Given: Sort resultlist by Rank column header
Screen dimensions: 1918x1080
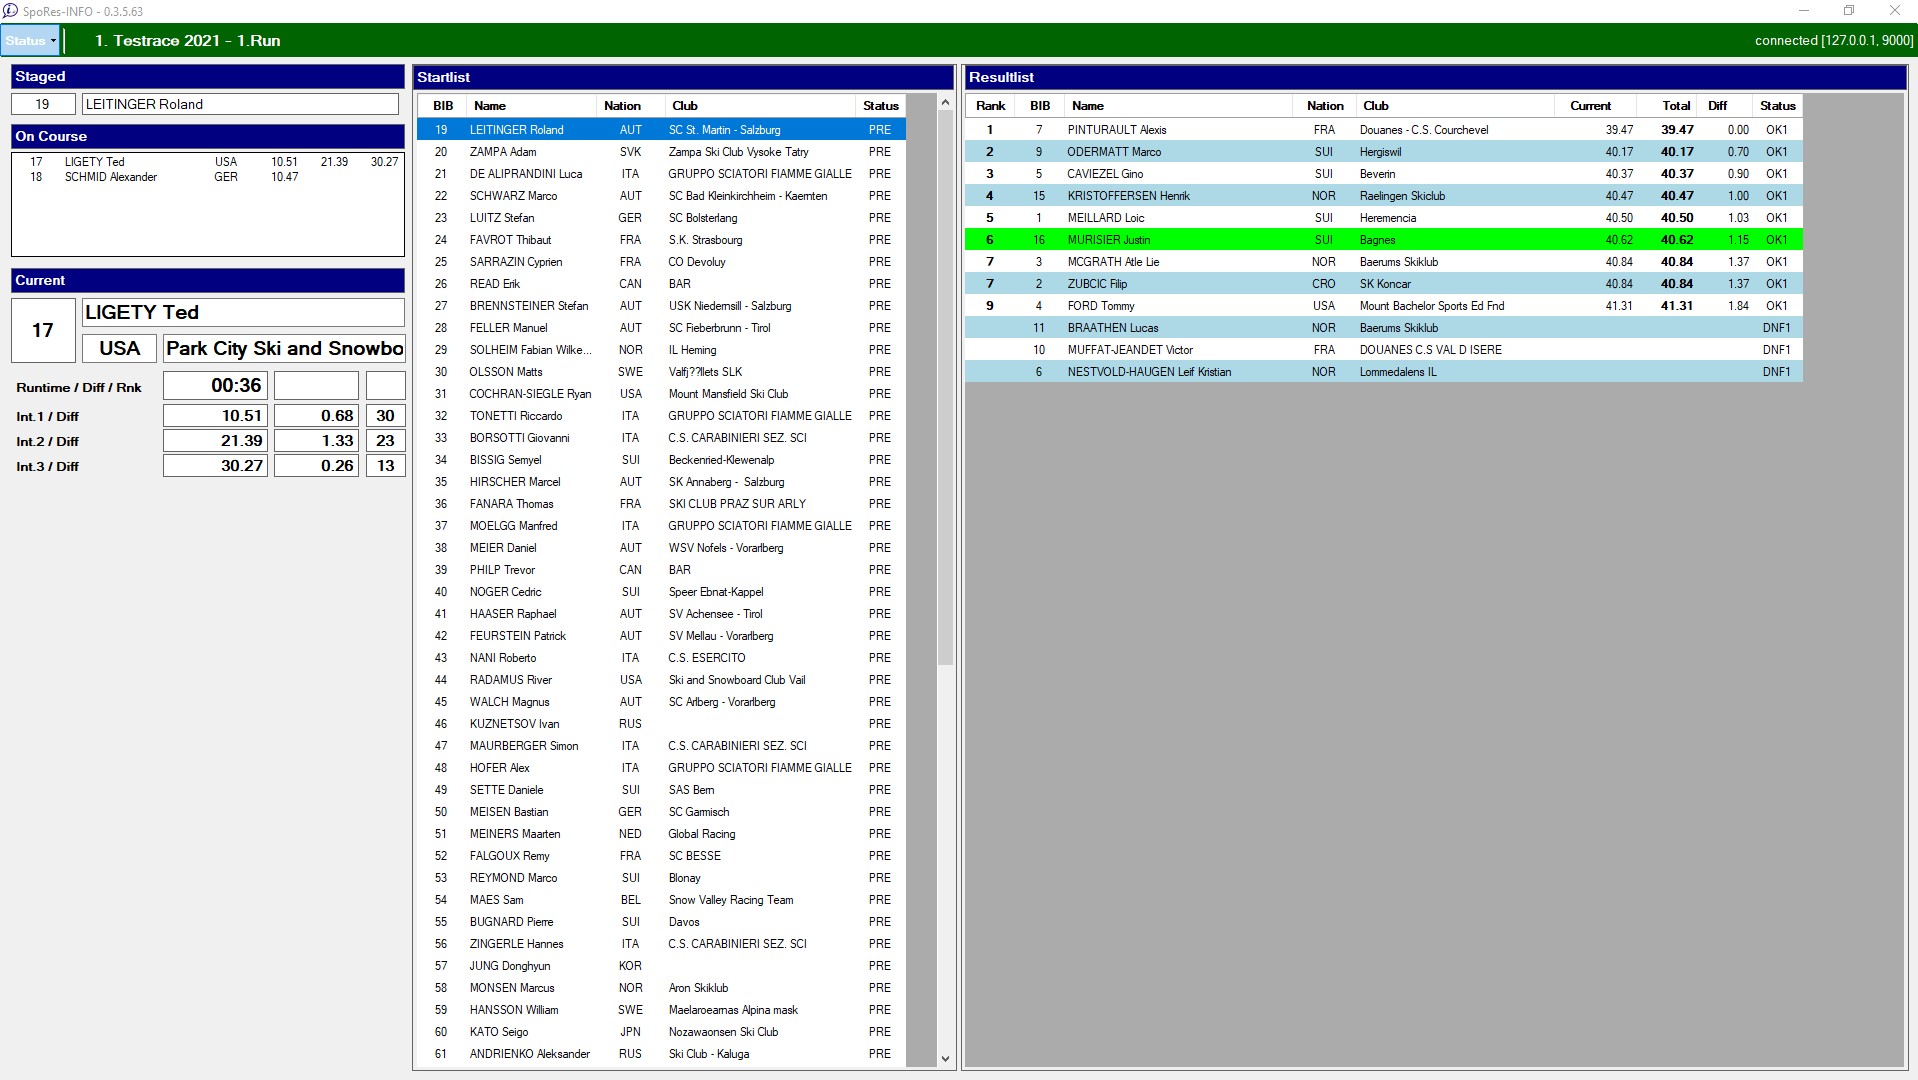Looking at the screenshot, I should coord(990,106).
